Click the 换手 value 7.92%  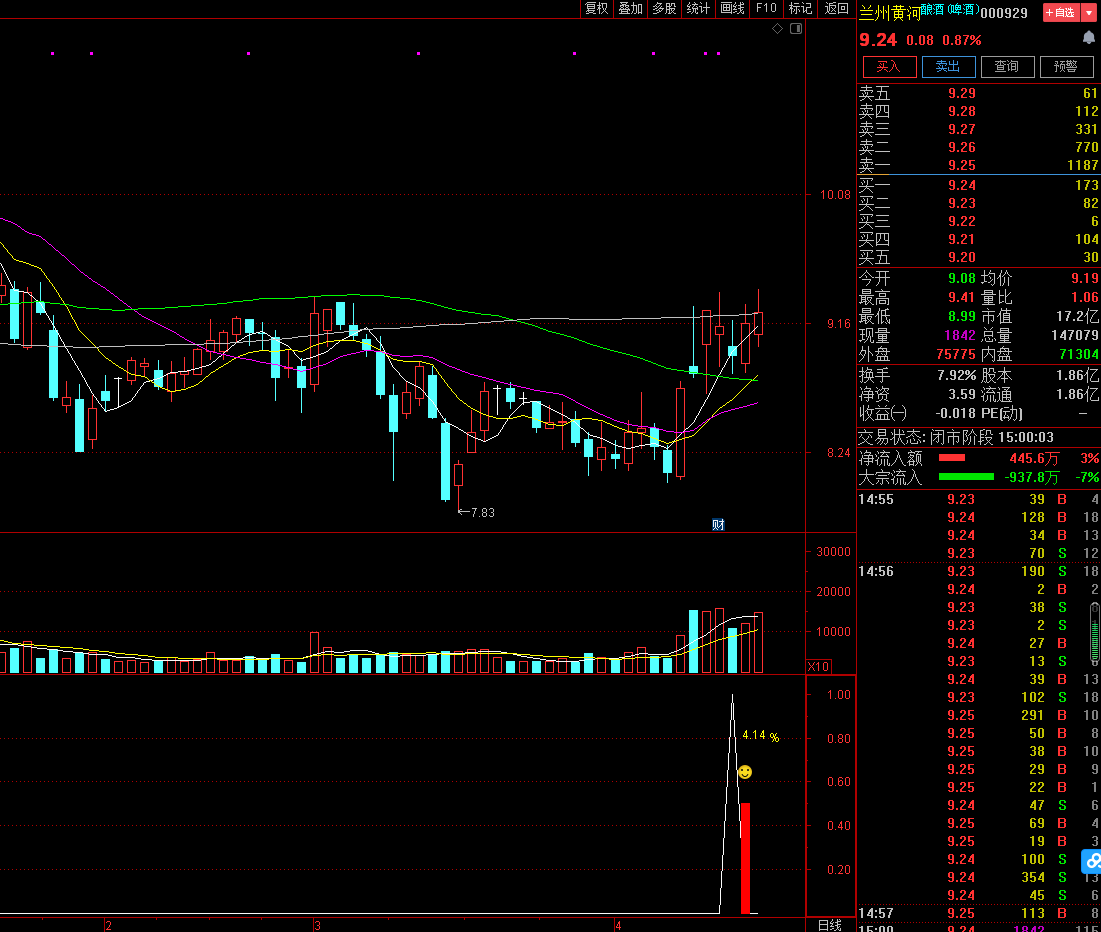pos(957,376)
